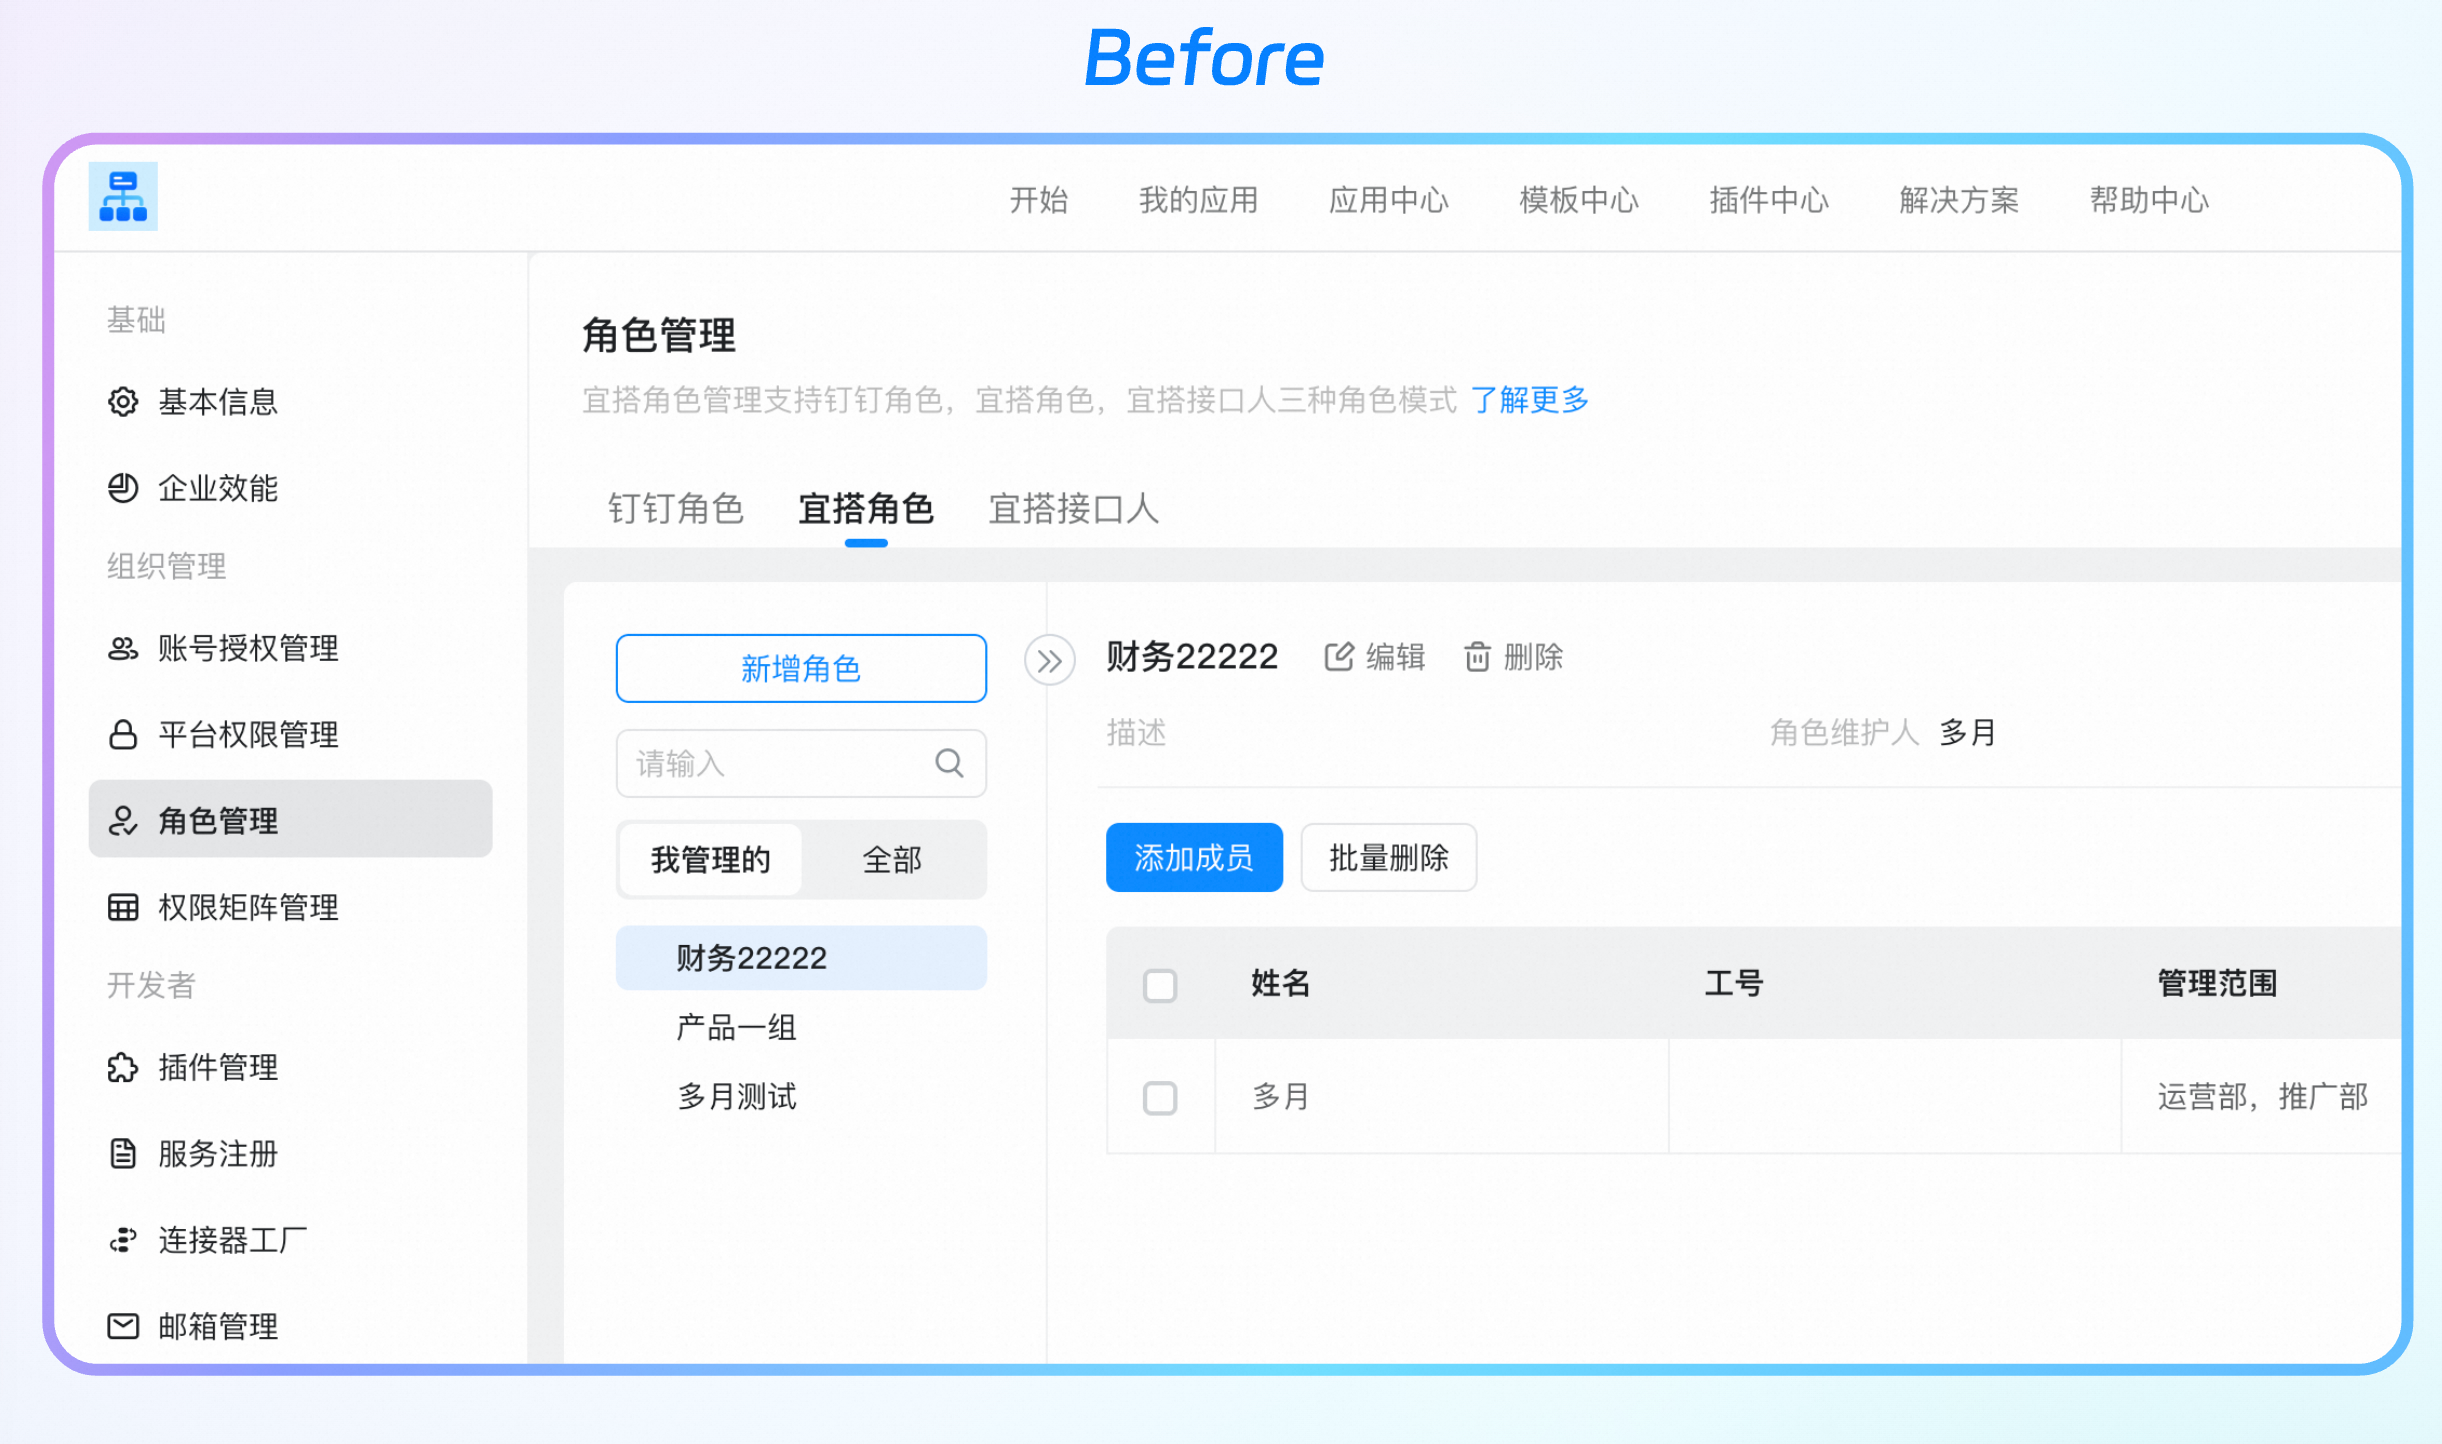The height and width of the screenshot is (1444, 2442).
Task: Open 模板中心 in the top navigation
Action: (x=1579, y=200)
